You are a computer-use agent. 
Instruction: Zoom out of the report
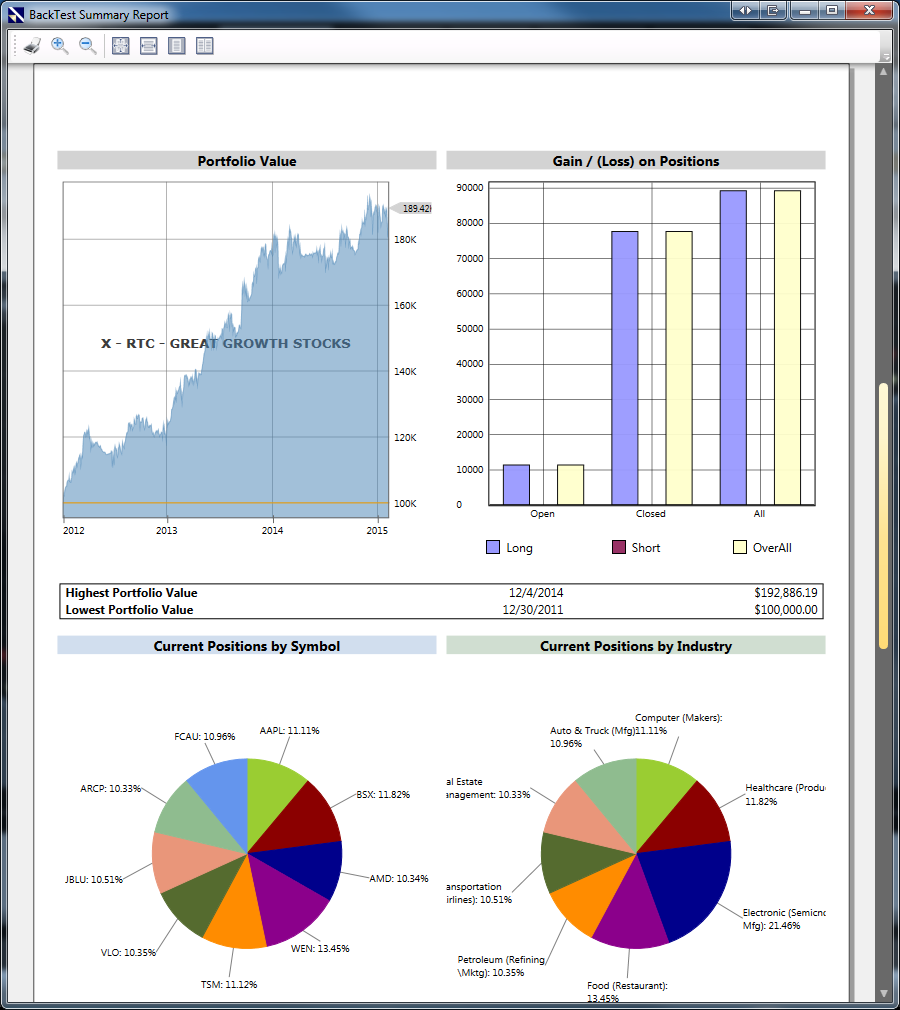[x=88, y=46]
